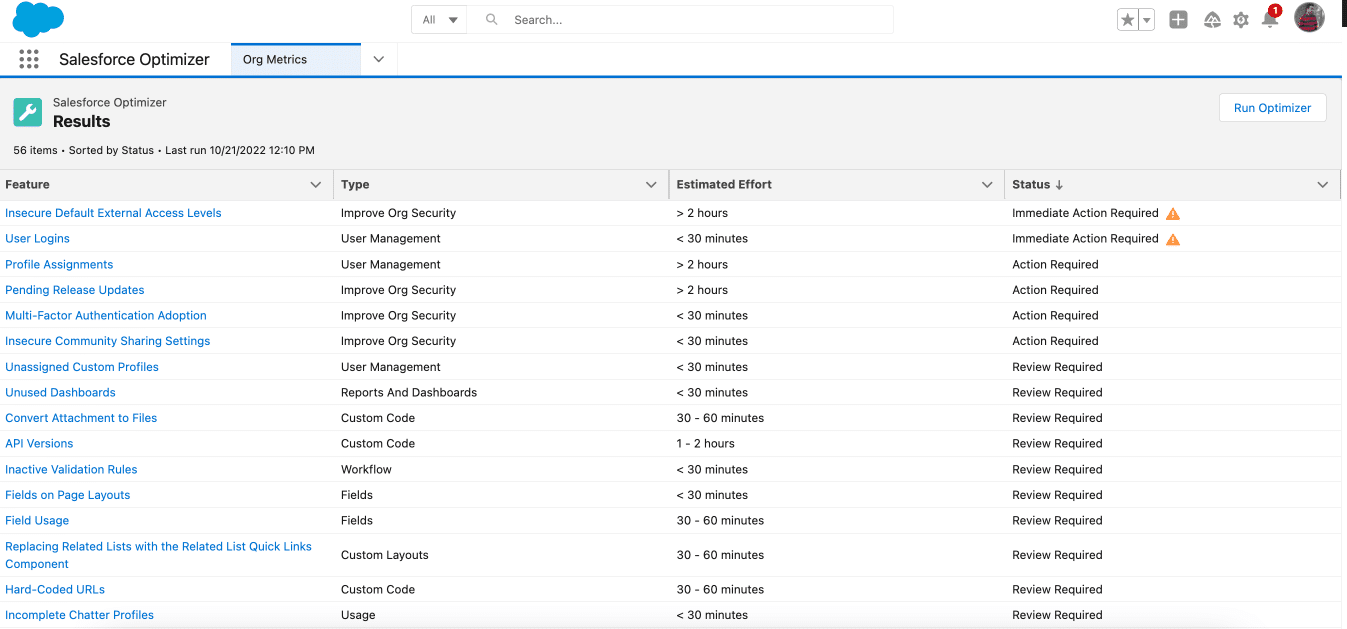The height and width of the screenshot is (629, 1347).
Task: Open the Trailhead guidance icon
Action: coord(1212,20)
